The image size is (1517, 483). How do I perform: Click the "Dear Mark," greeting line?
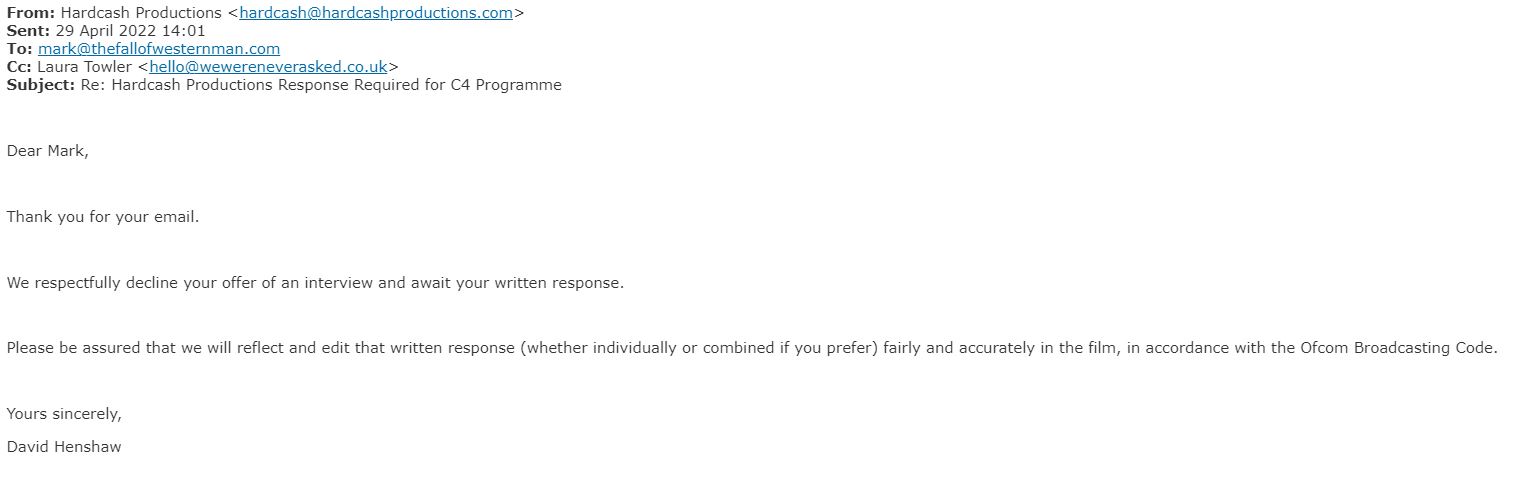pyautogui.click(x=47, y=151)
